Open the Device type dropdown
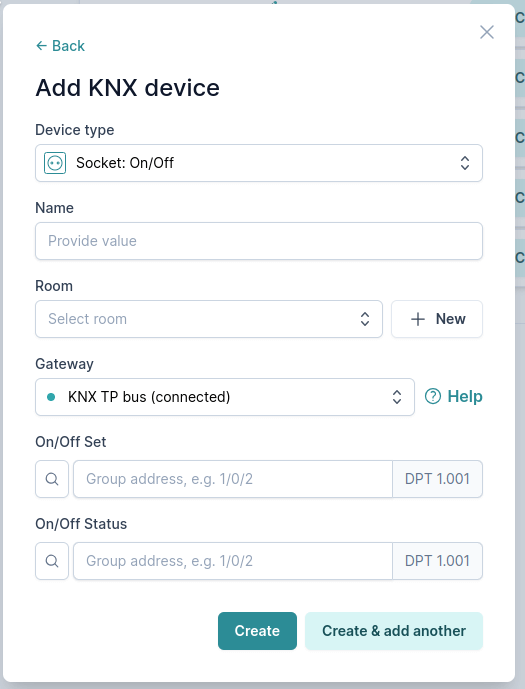525x689 pixels. tap(259, 163)
